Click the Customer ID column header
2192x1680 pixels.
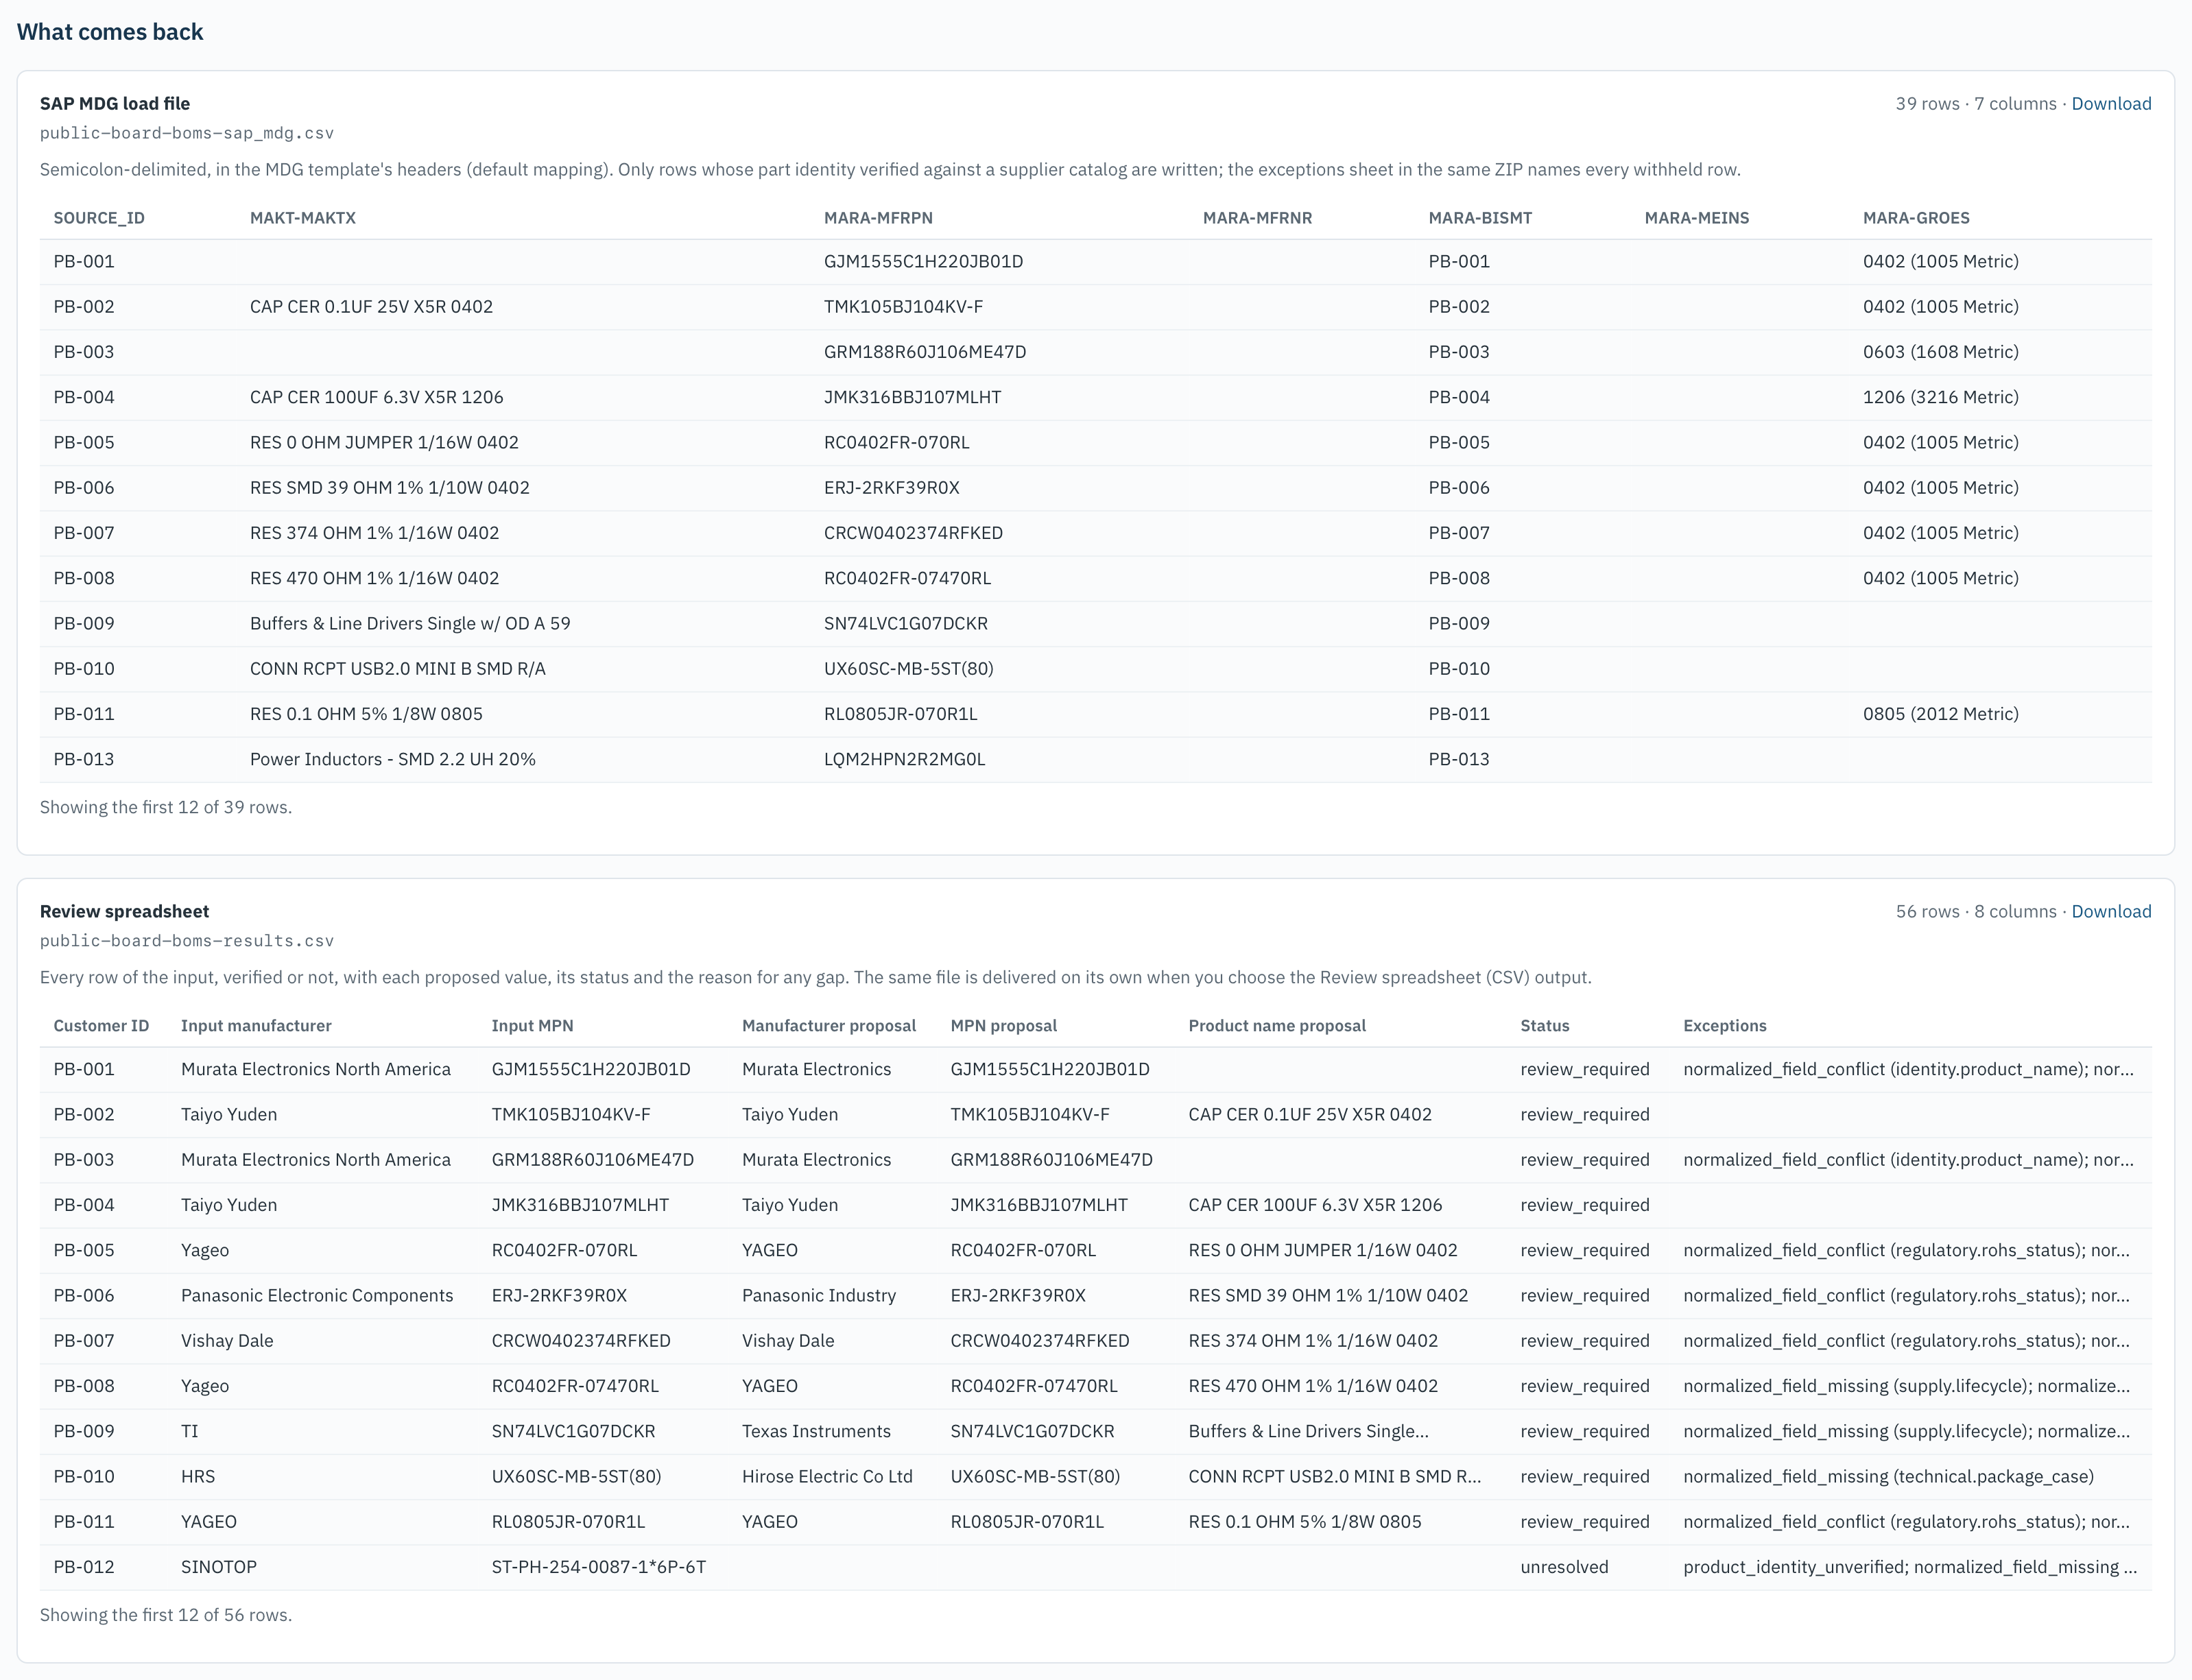101,1026
